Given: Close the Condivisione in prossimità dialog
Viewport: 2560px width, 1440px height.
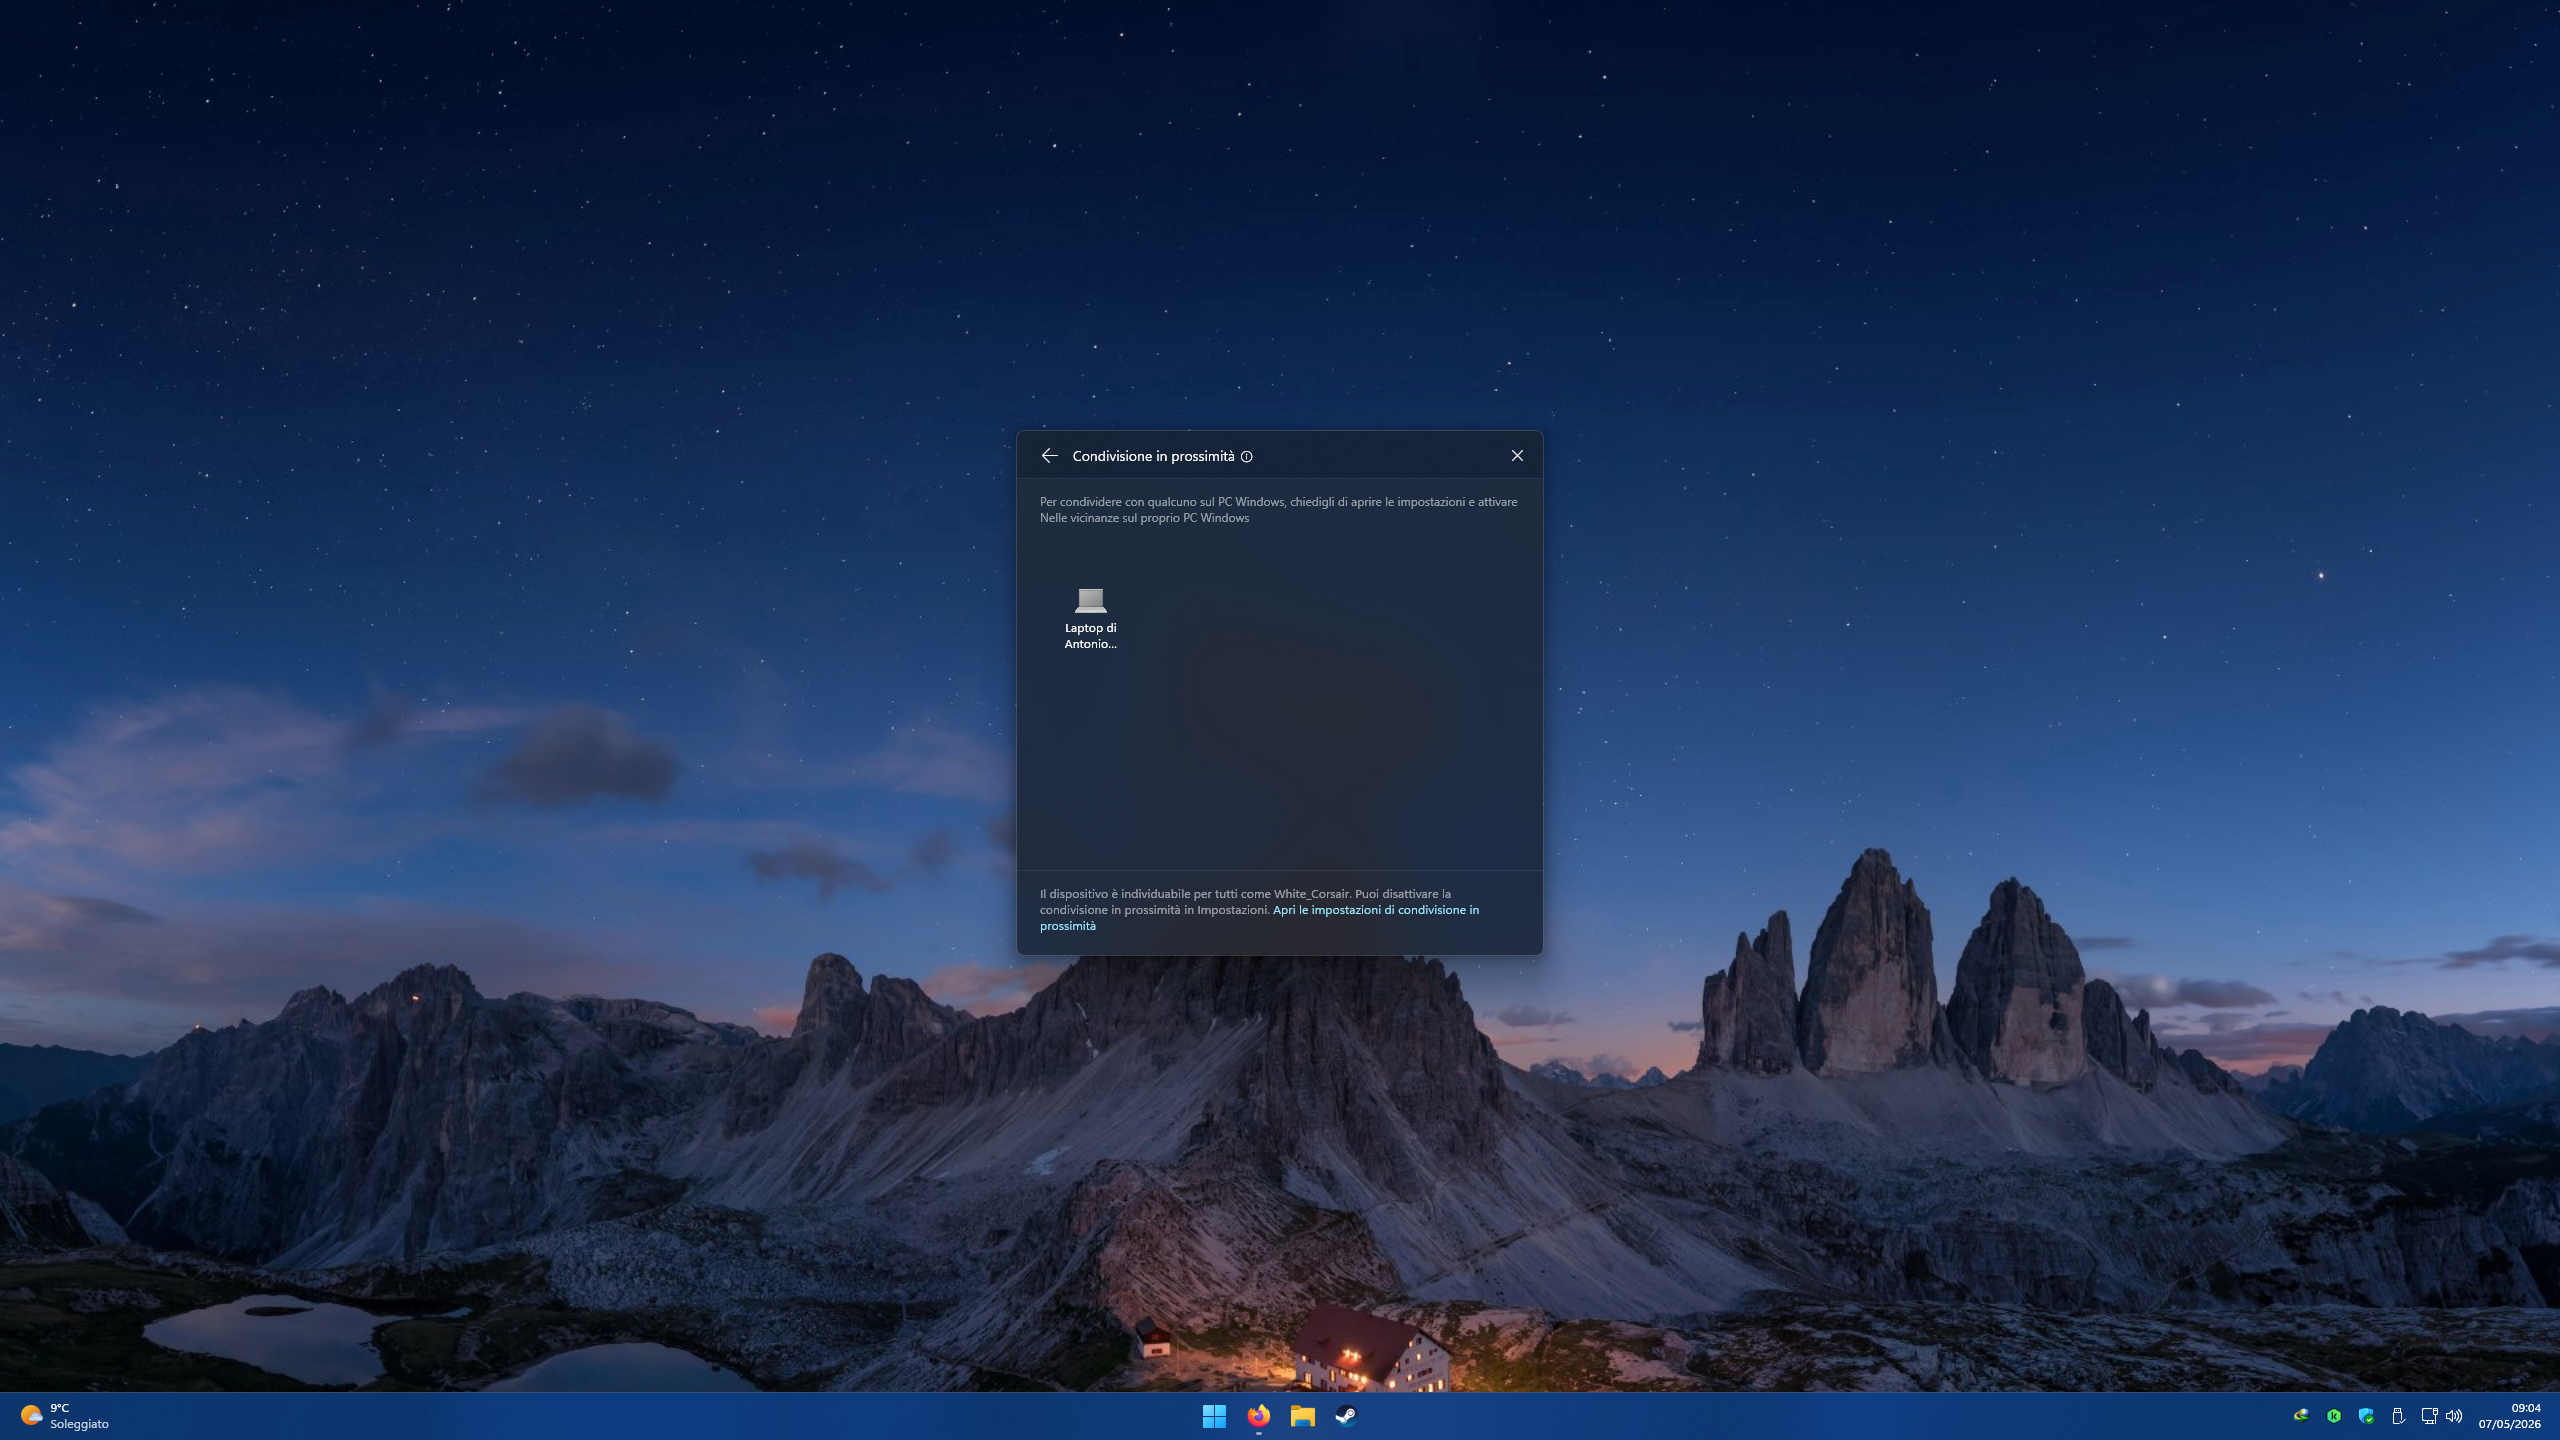Looking at the screenshot, I should pyautogui.click(x=1517, y=456).
